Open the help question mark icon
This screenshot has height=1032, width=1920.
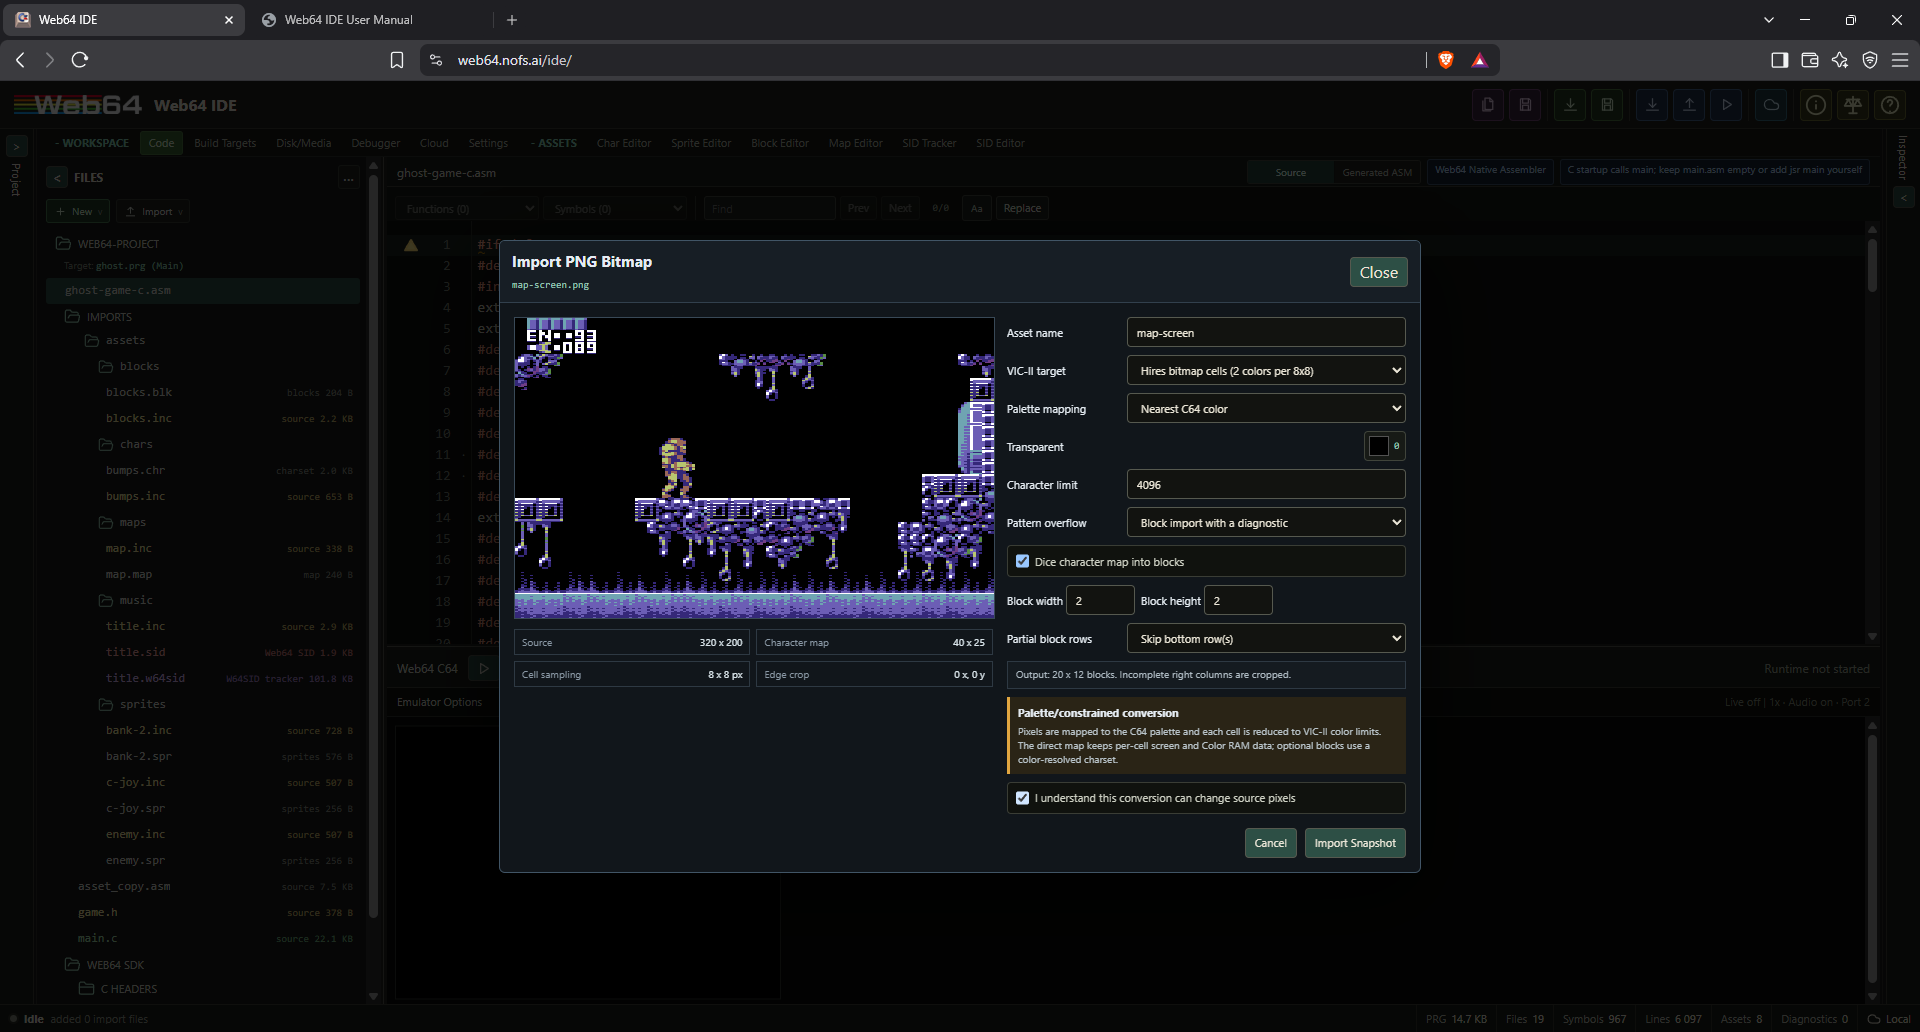(1890, 105)
